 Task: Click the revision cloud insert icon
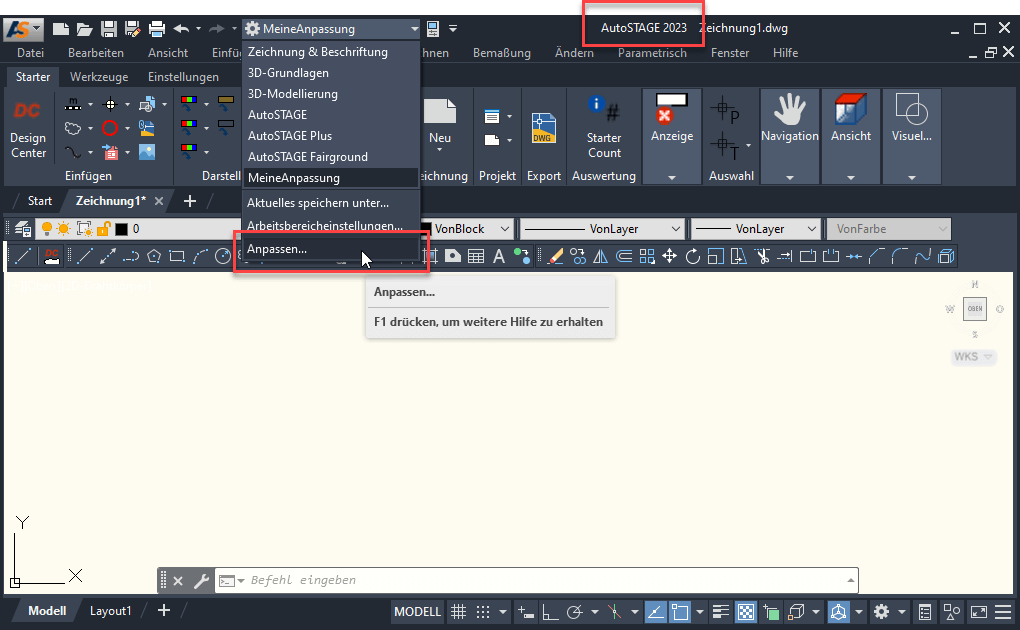[x=73, y=128]
